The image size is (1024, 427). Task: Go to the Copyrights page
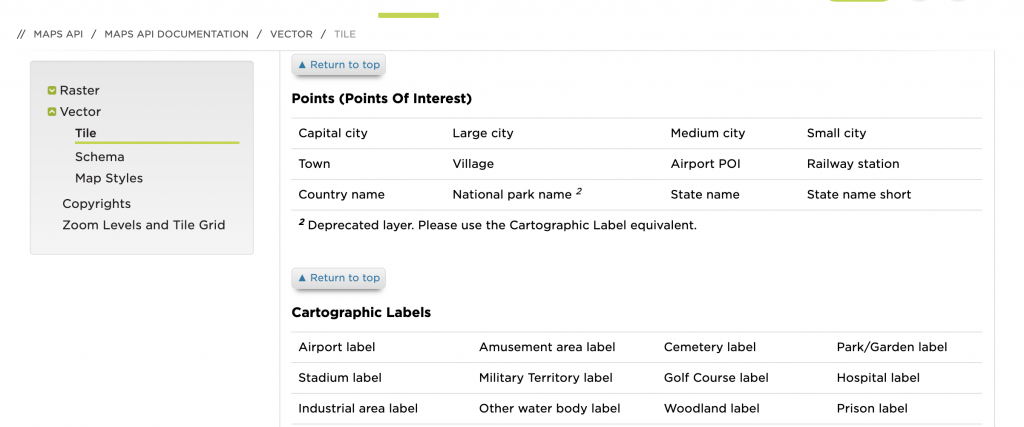(x=96, y=204)
